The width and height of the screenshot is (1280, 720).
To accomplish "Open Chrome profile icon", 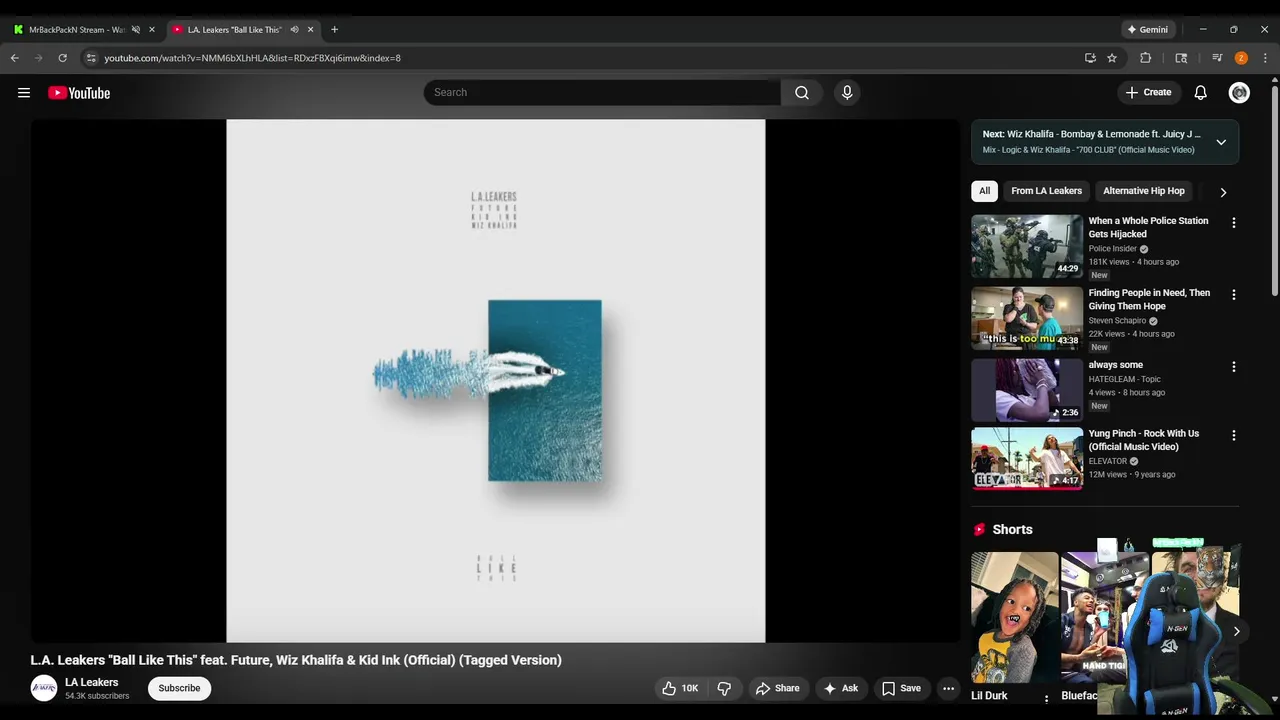I will click(1241, 58).
